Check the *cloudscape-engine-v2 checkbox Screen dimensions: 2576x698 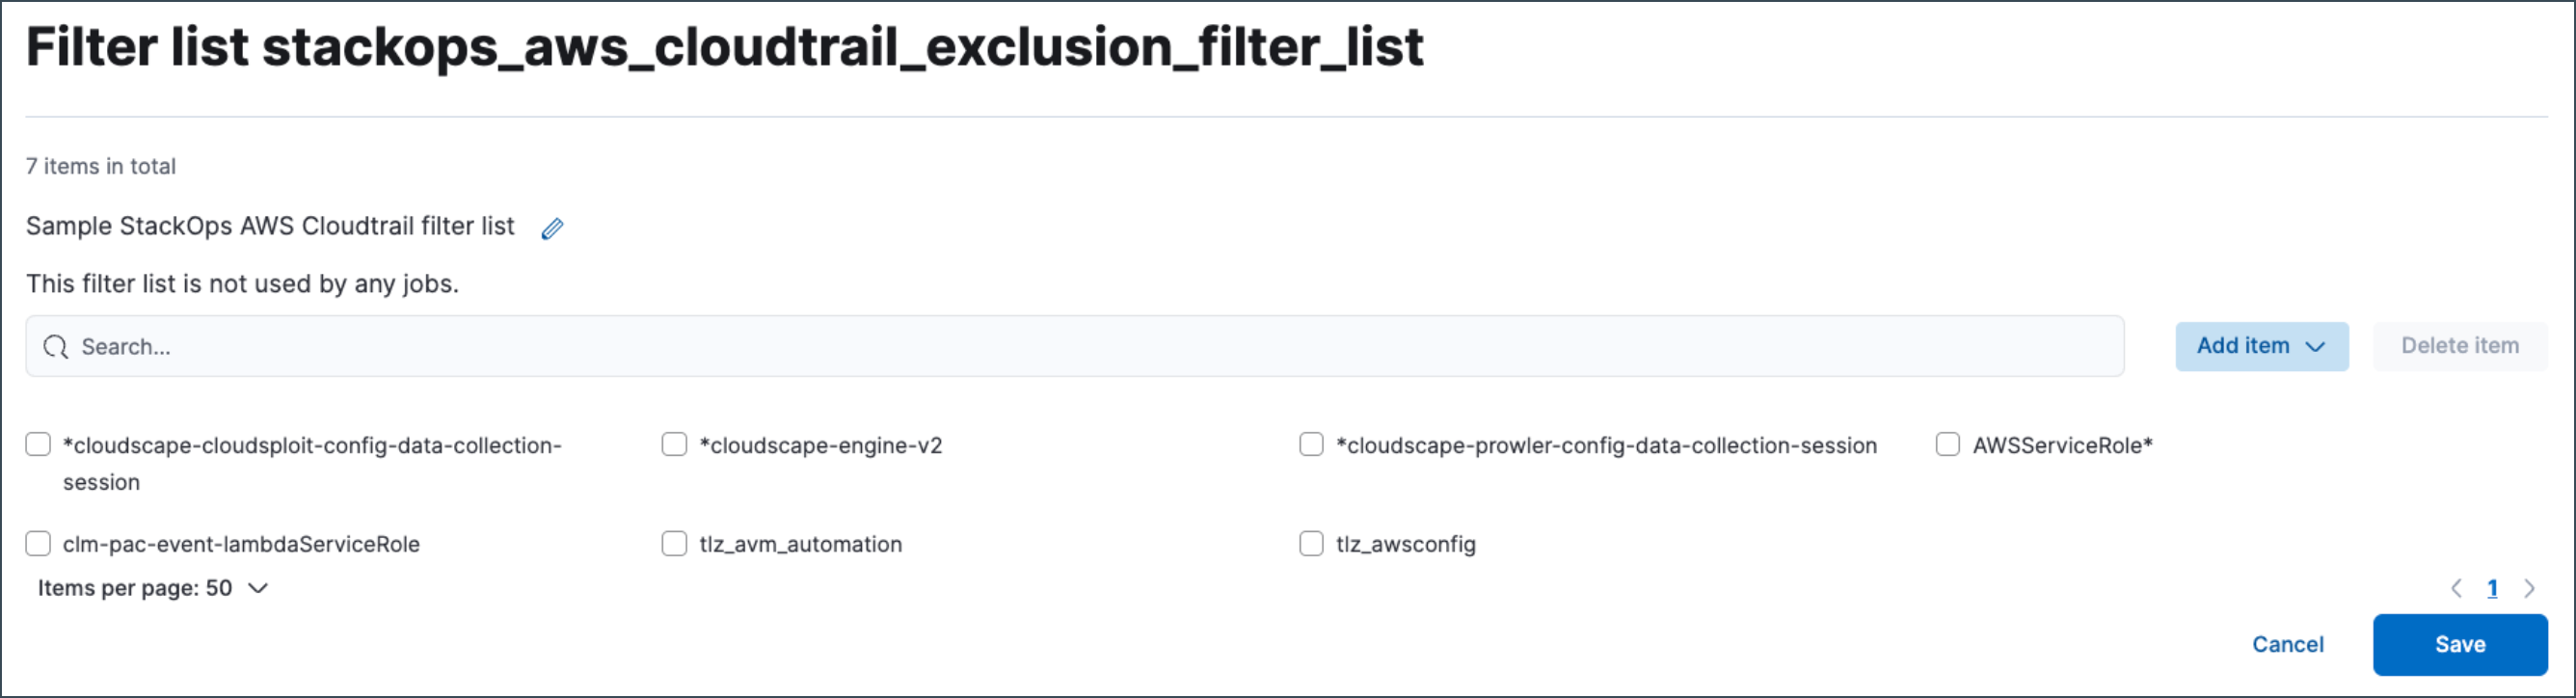(x=673, y=444)
